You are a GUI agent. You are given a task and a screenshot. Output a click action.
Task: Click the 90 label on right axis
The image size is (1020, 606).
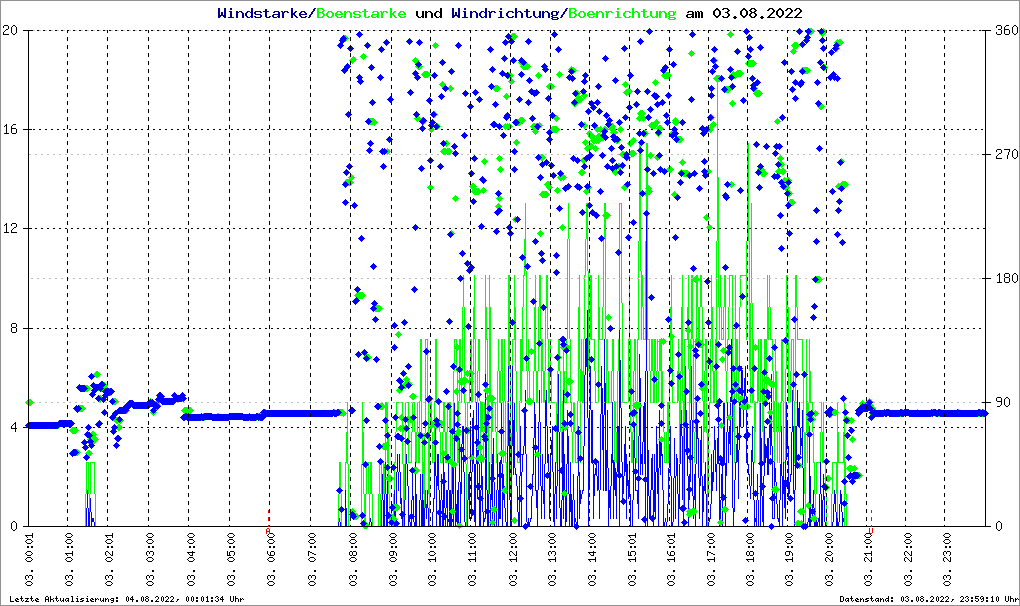(x=1001, y=402)
